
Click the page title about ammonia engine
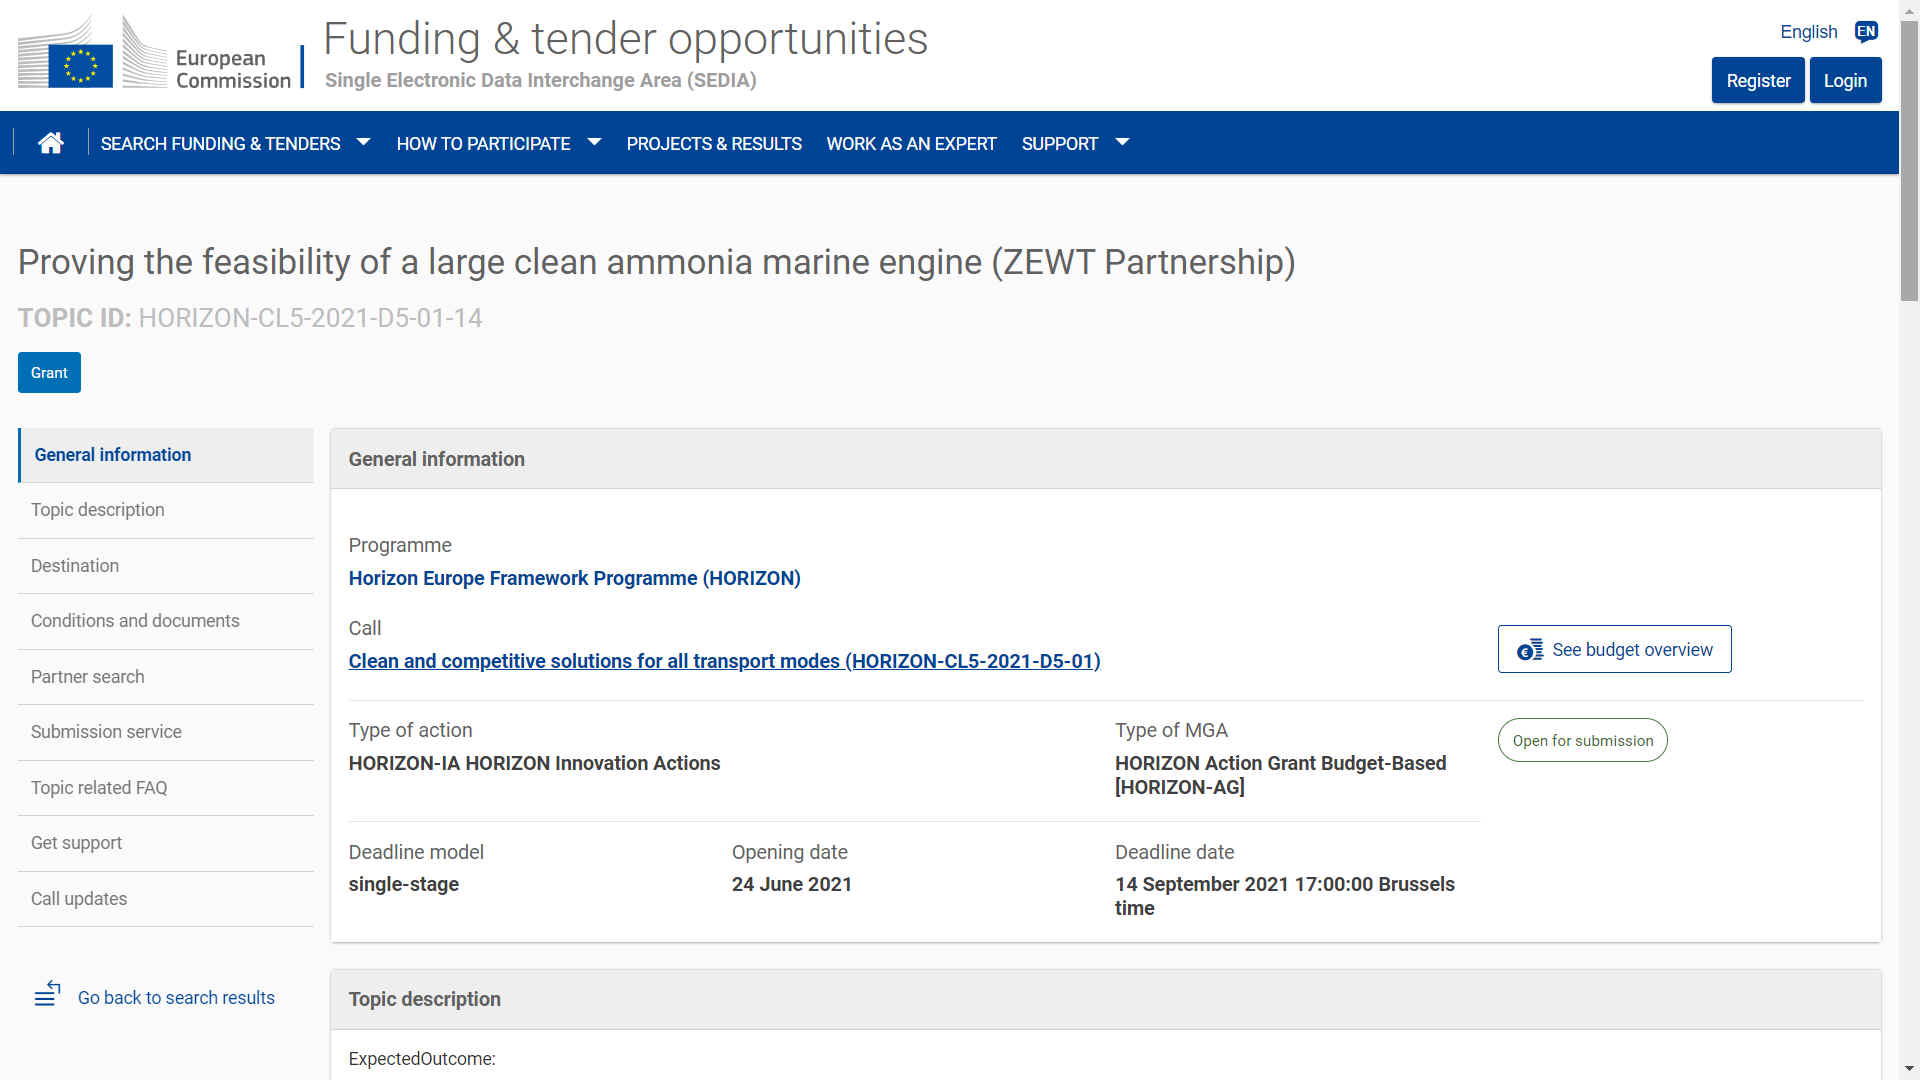coord(657,262)
